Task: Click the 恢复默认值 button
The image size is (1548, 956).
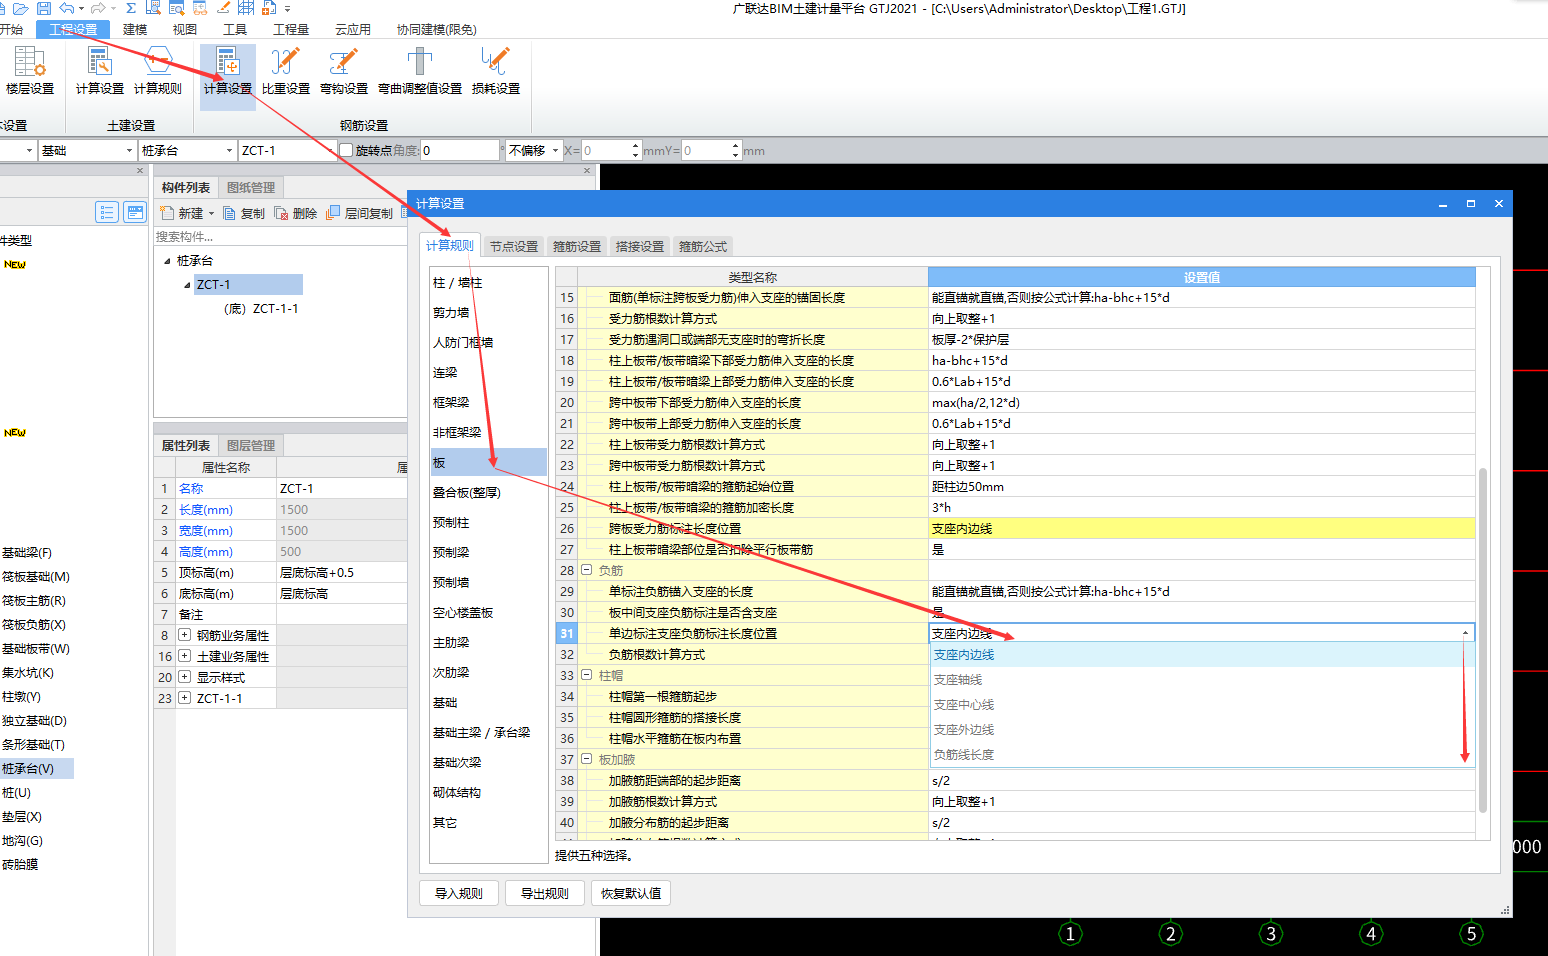Action: tap(631, 893)
